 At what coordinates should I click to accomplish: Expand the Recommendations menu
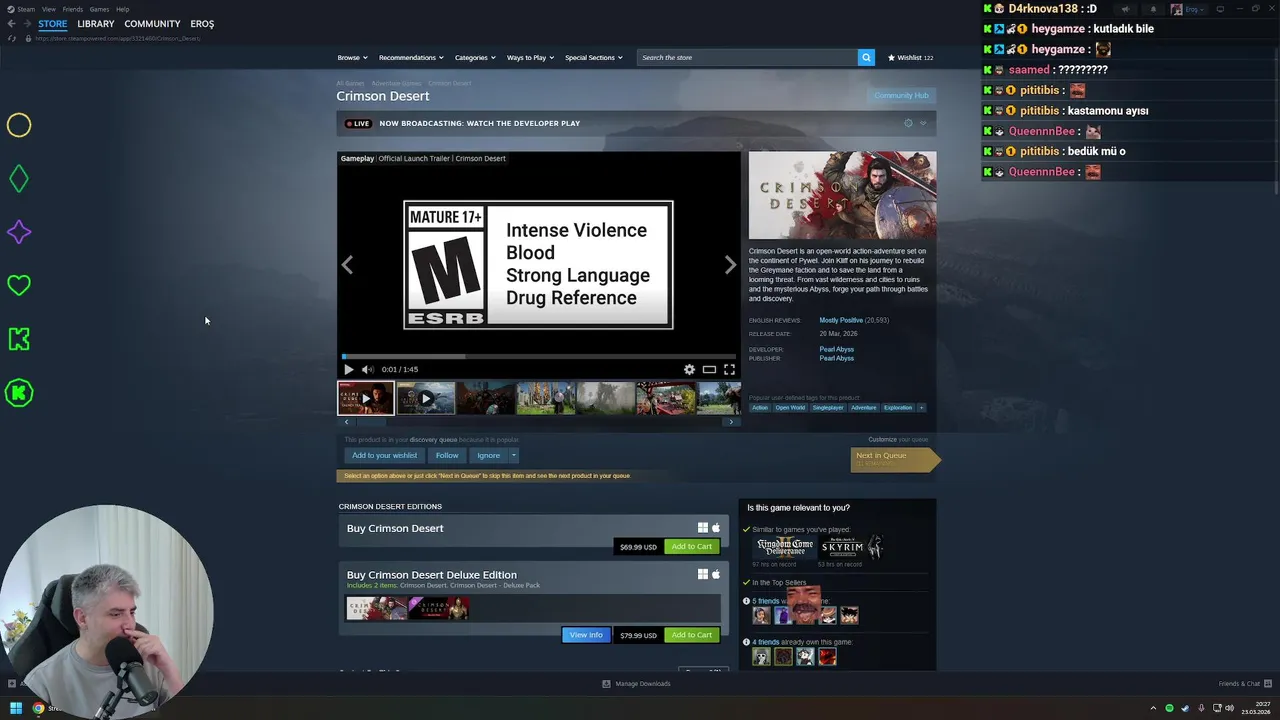click(411, 57)
